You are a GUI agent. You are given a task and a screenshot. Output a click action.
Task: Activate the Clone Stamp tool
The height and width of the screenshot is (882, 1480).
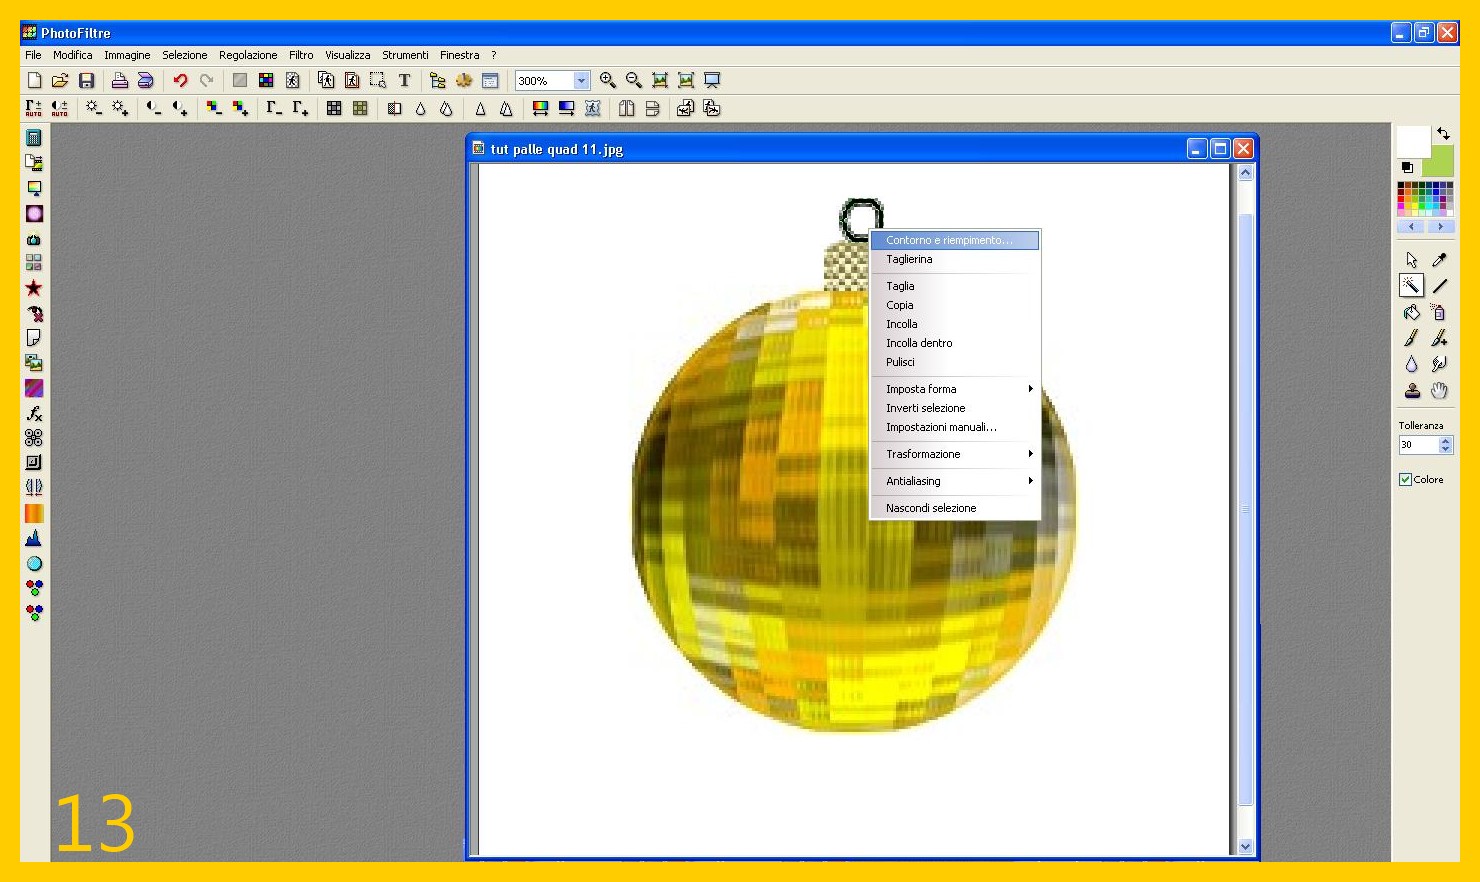point(1411,391)
